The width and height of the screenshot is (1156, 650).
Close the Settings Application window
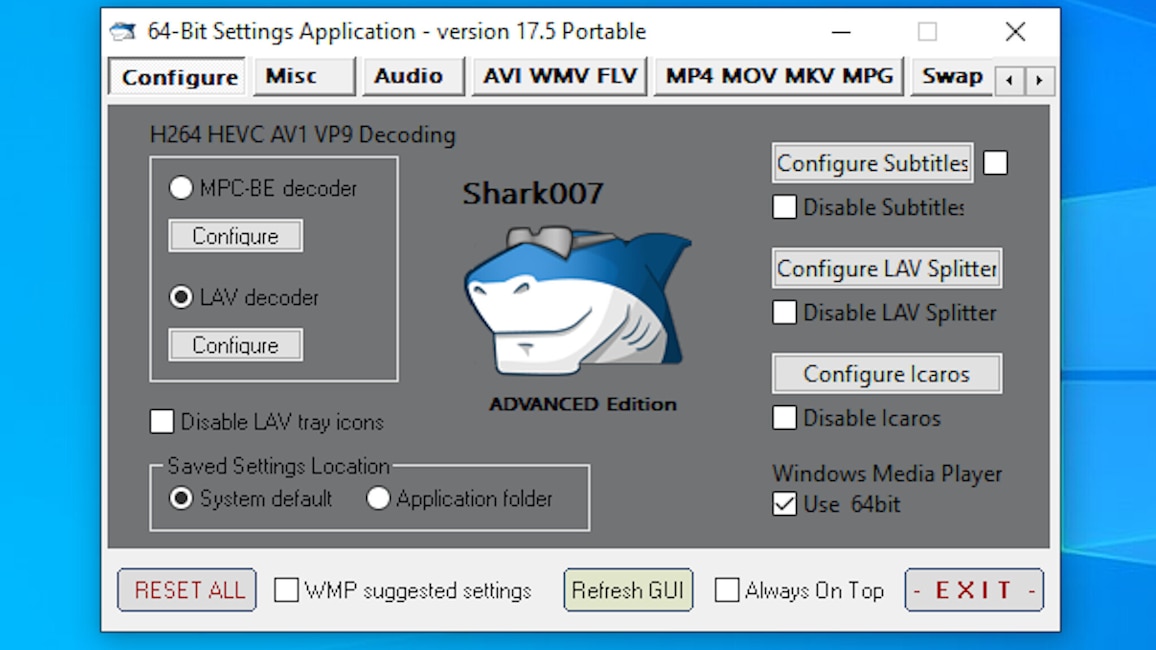pos(1015,32)
